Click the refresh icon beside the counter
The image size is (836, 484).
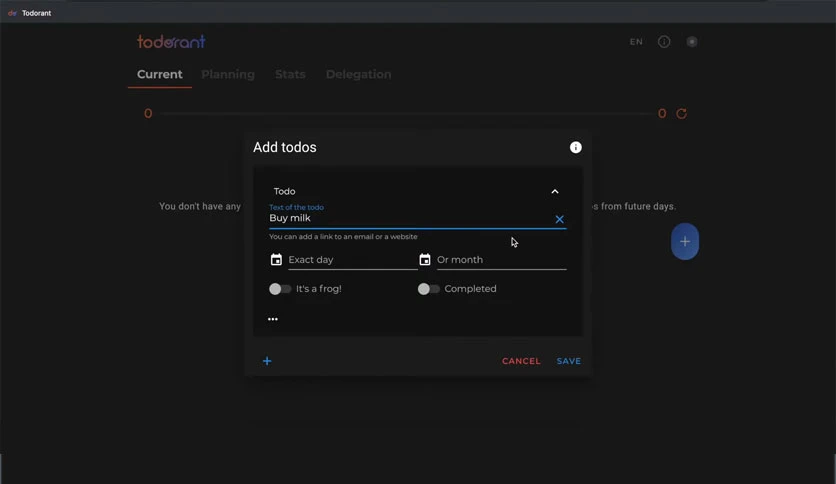click(x=681, y=114)
